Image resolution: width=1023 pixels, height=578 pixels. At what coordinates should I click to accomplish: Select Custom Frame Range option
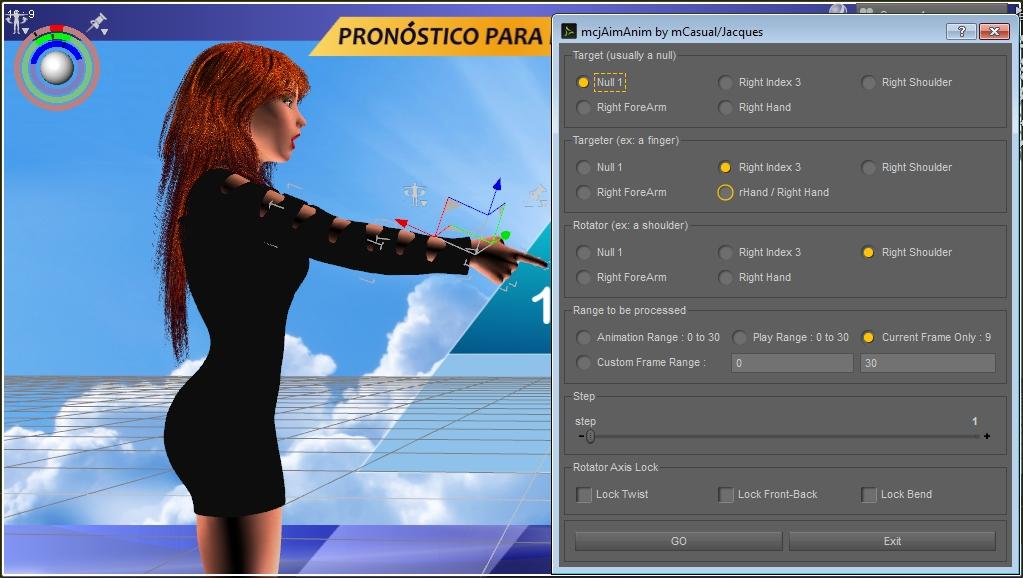click(583, 362)
